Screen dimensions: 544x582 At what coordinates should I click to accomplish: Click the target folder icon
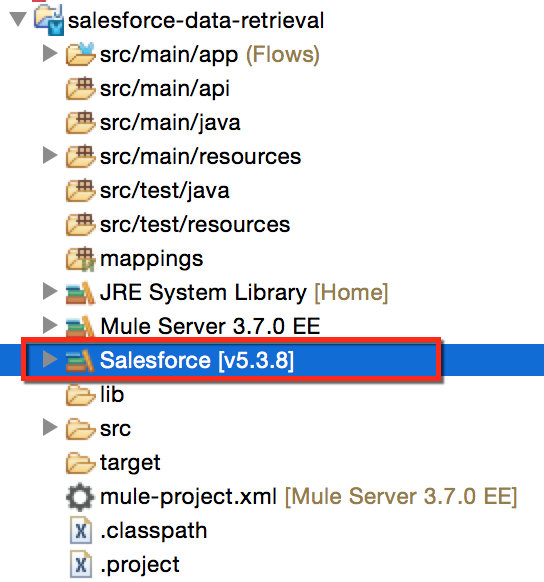tap(80, 463)
